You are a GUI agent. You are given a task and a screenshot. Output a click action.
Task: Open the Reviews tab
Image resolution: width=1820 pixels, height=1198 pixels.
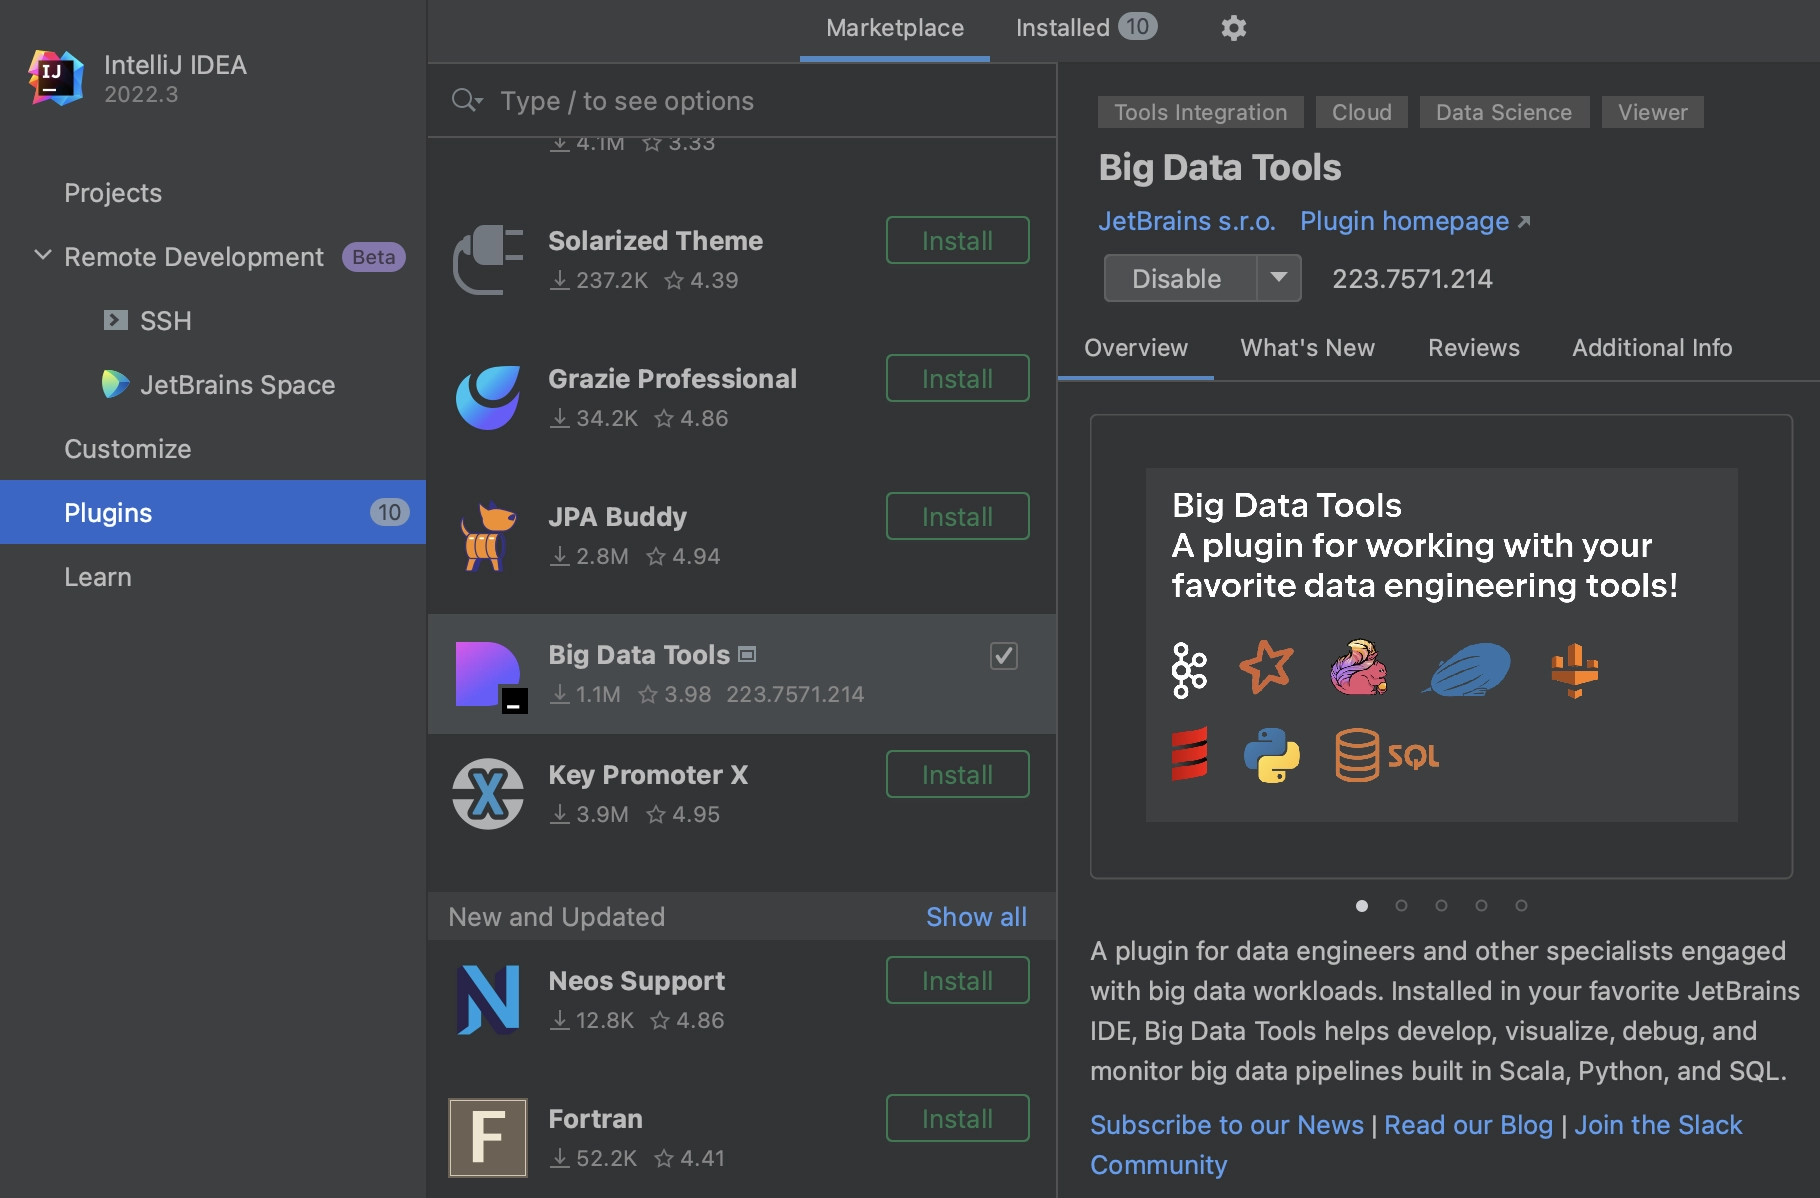pos(1474,348)
